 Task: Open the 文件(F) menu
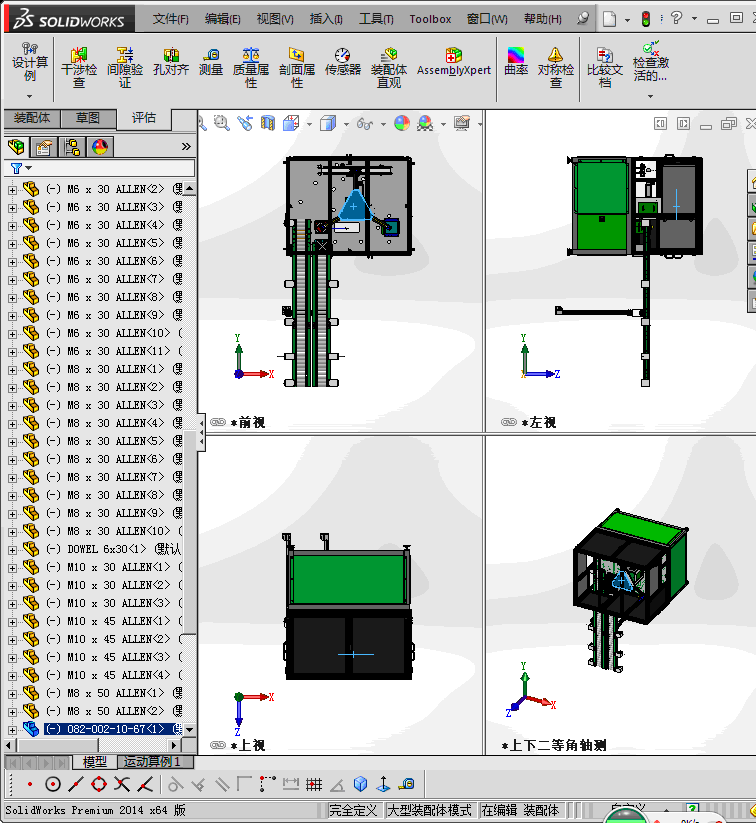pyautogui.click(x=171, y=19)
